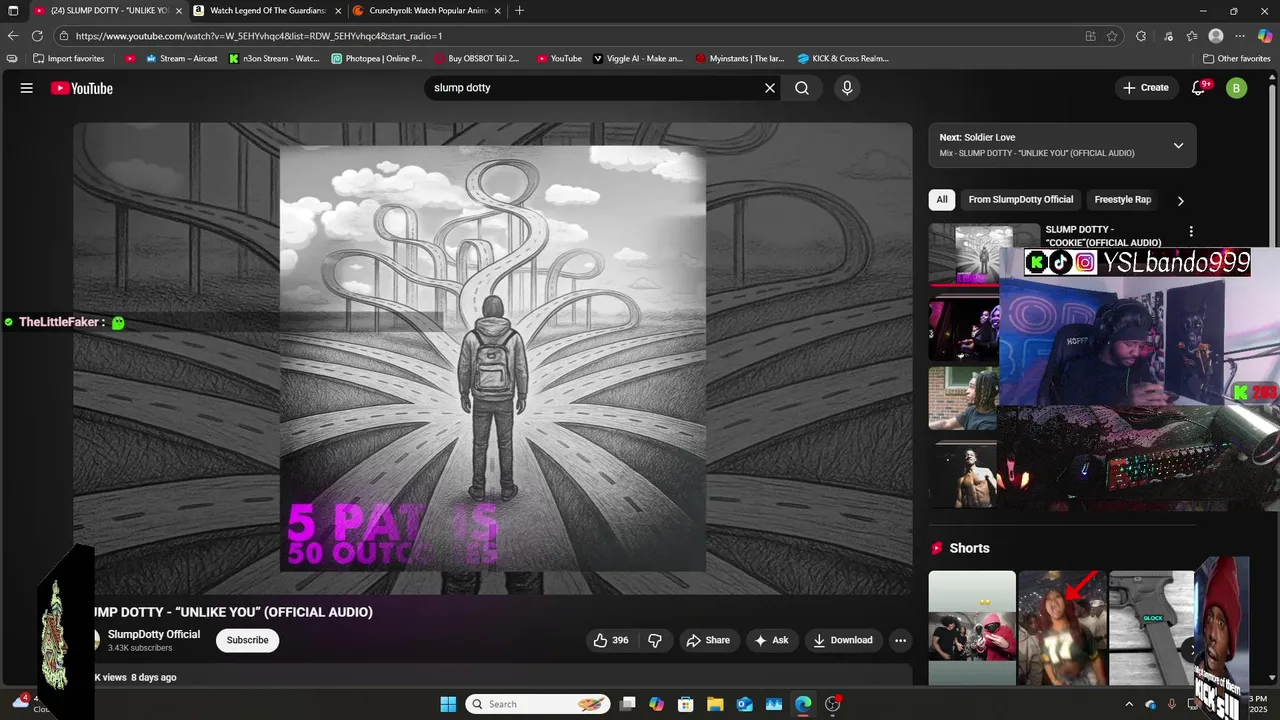Dislike the video with thumbs down

(x=655, y=640)
